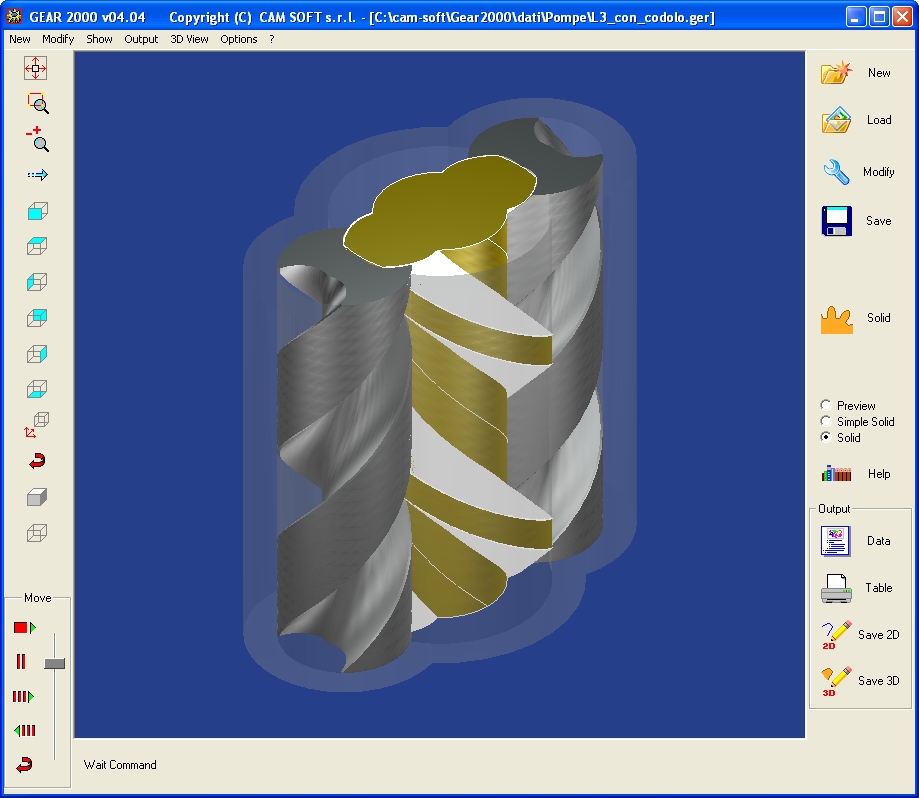Click the gray shaded solid cube icon
The width and height of the screenshot is (919, 798).
pos(37,497)
